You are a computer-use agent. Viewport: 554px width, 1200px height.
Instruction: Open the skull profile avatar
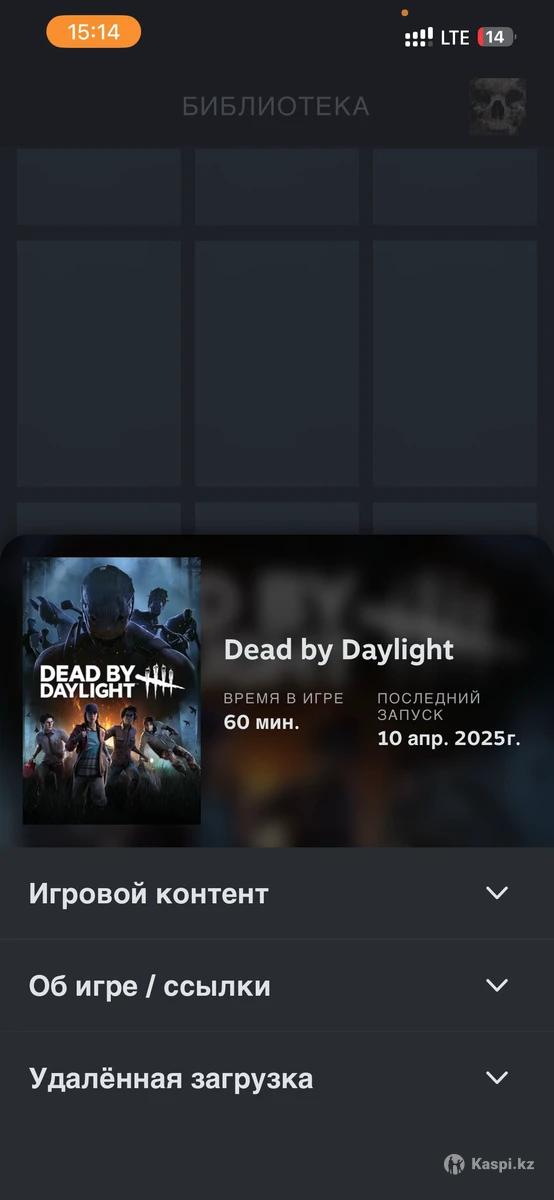[497, 106]
